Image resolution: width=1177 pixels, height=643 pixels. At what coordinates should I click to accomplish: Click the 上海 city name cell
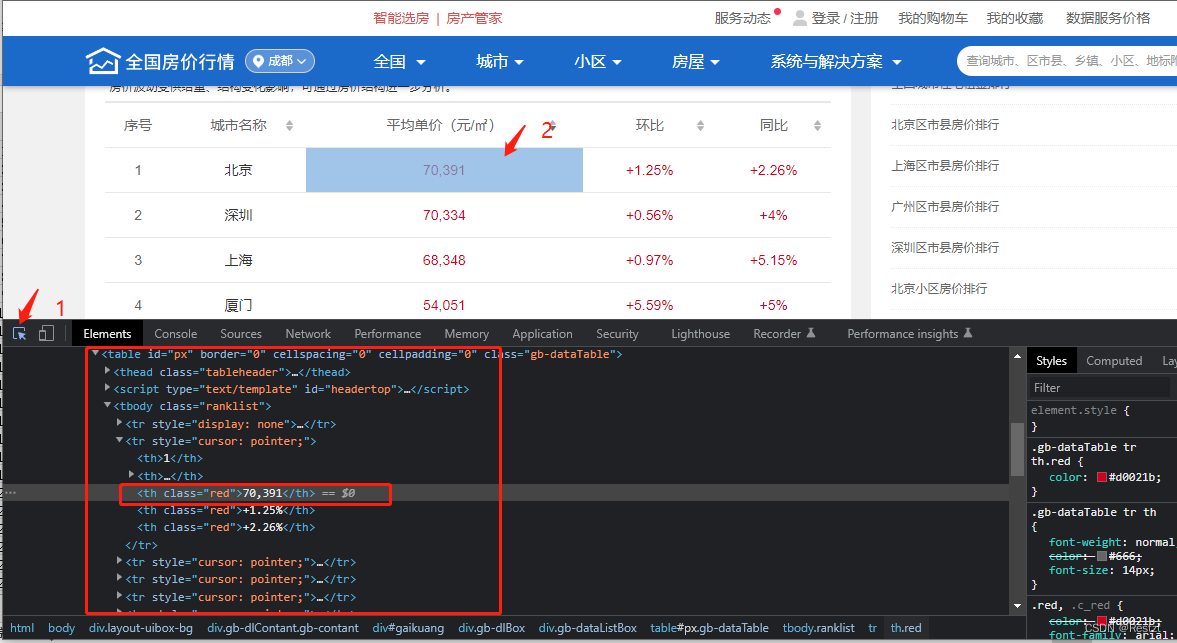click(238, 260)
